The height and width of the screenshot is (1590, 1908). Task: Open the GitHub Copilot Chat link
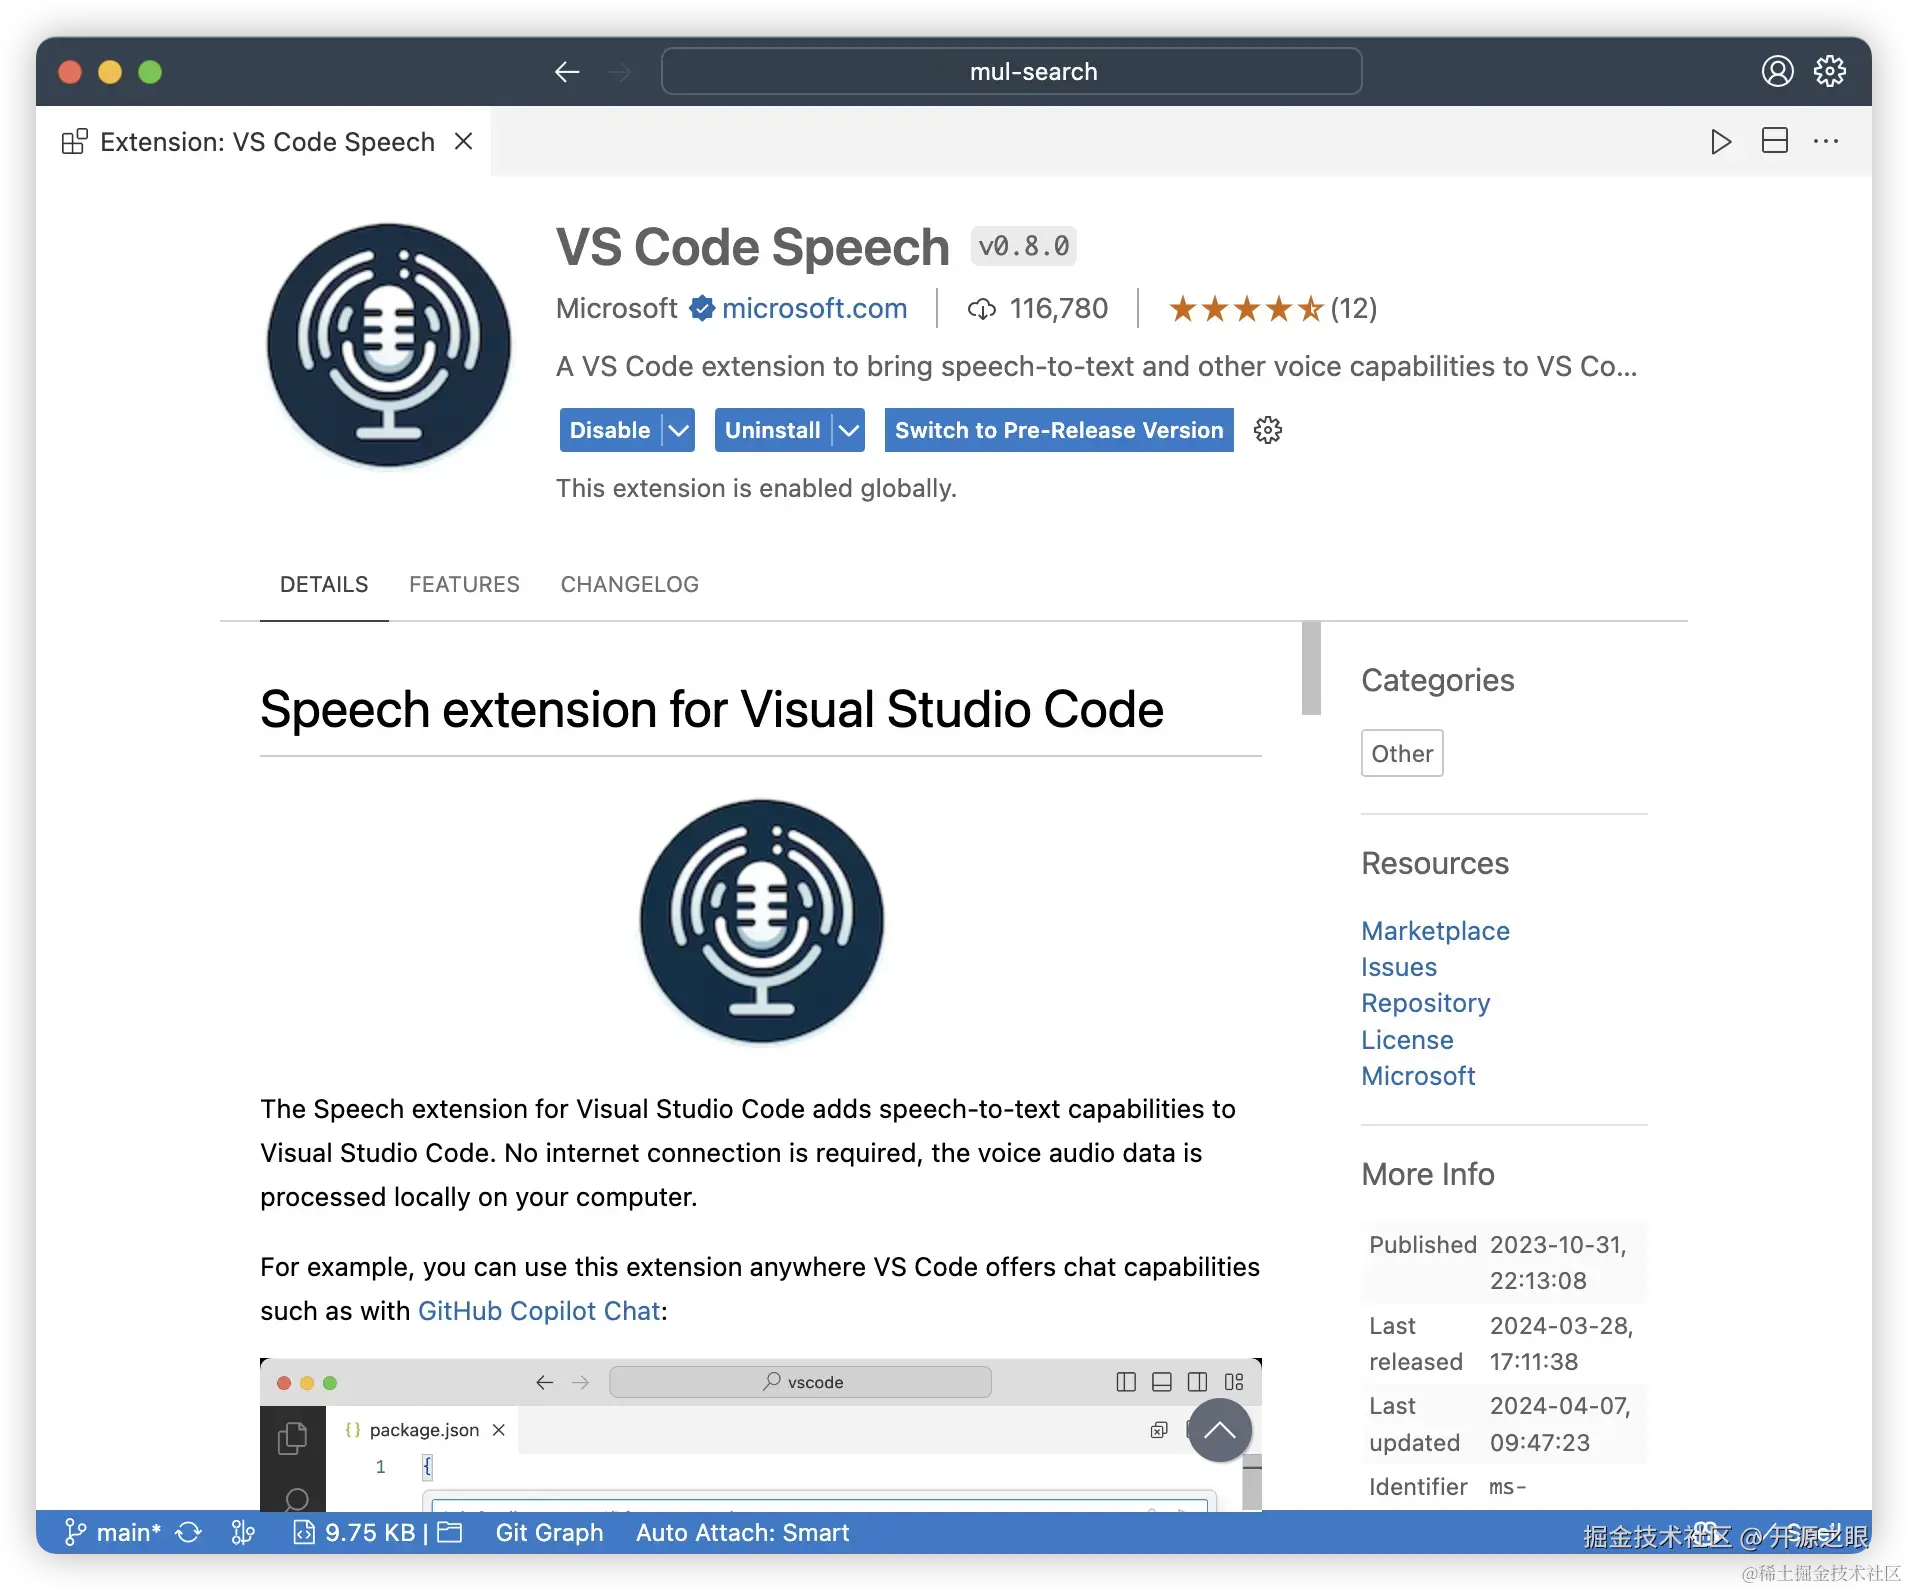(x=539, y=1311)
